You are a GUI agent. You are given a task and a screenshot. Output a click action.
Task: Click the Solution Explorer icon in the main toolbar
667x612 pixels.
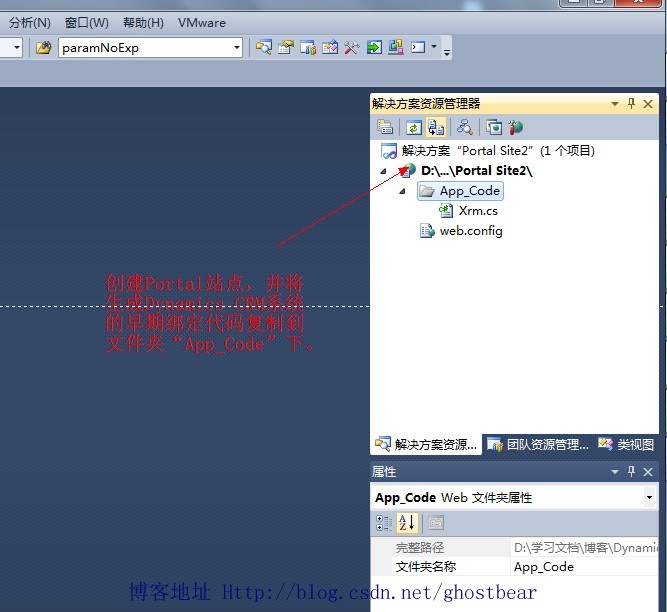point(264,47)
